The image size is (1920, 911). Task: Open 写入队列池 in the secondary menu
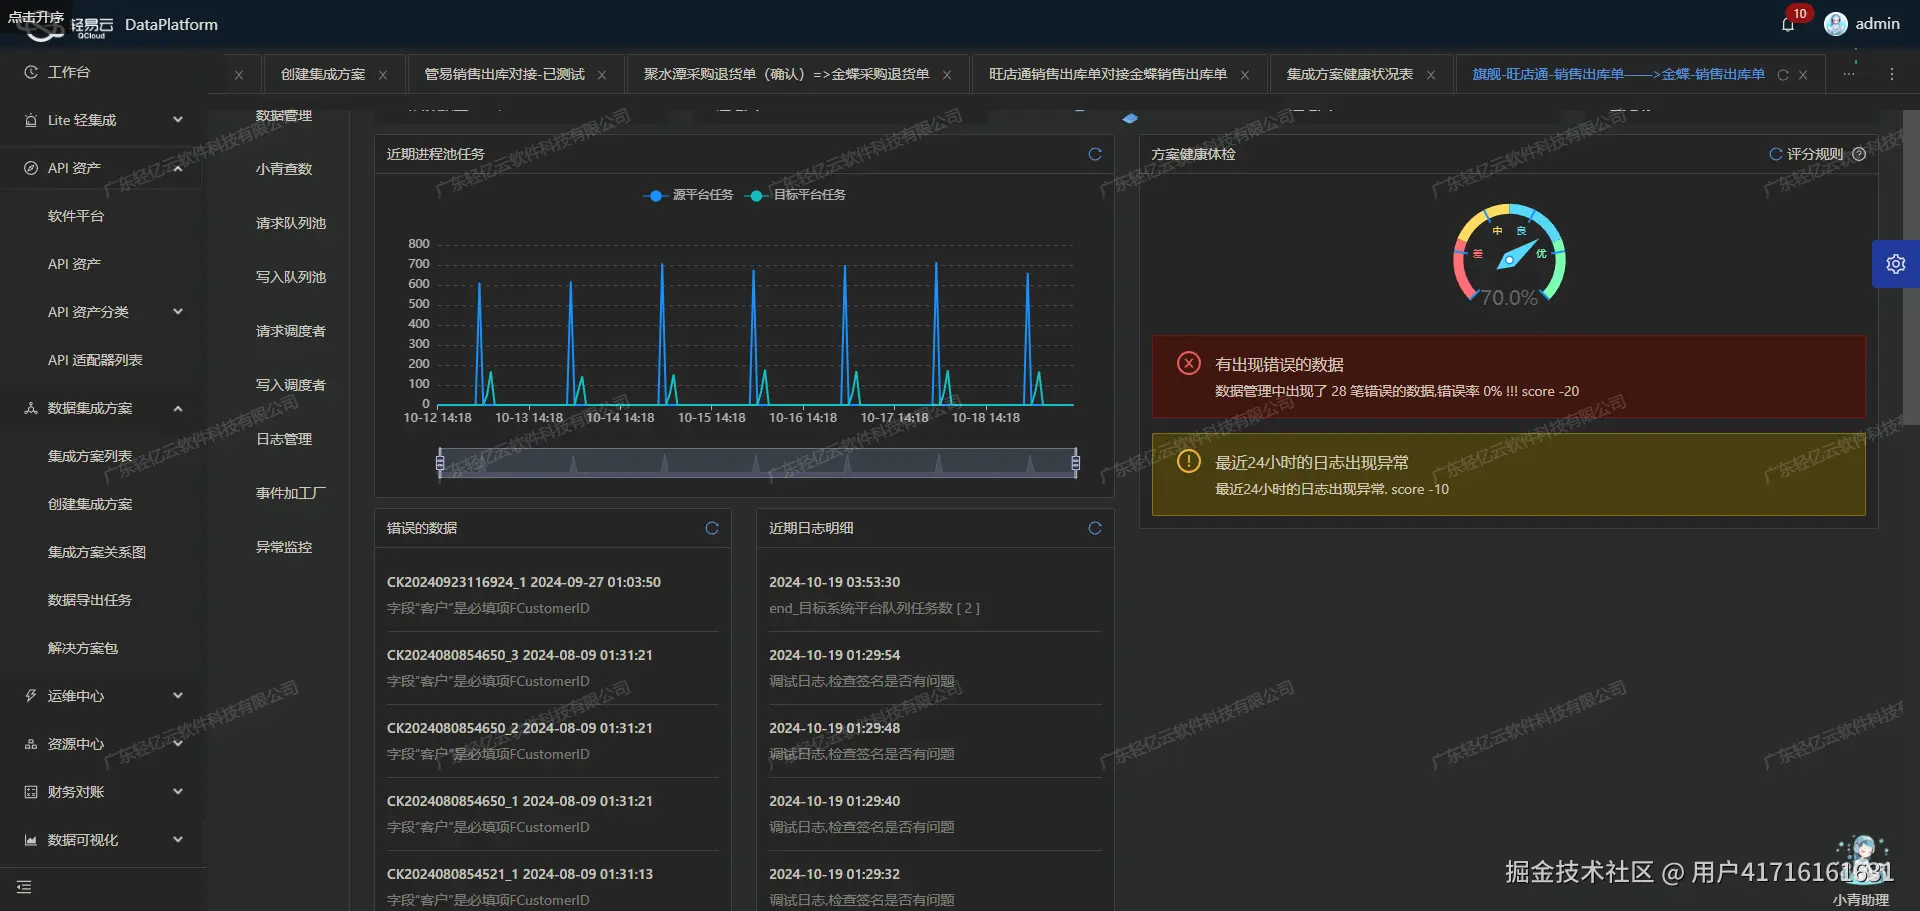291,277
